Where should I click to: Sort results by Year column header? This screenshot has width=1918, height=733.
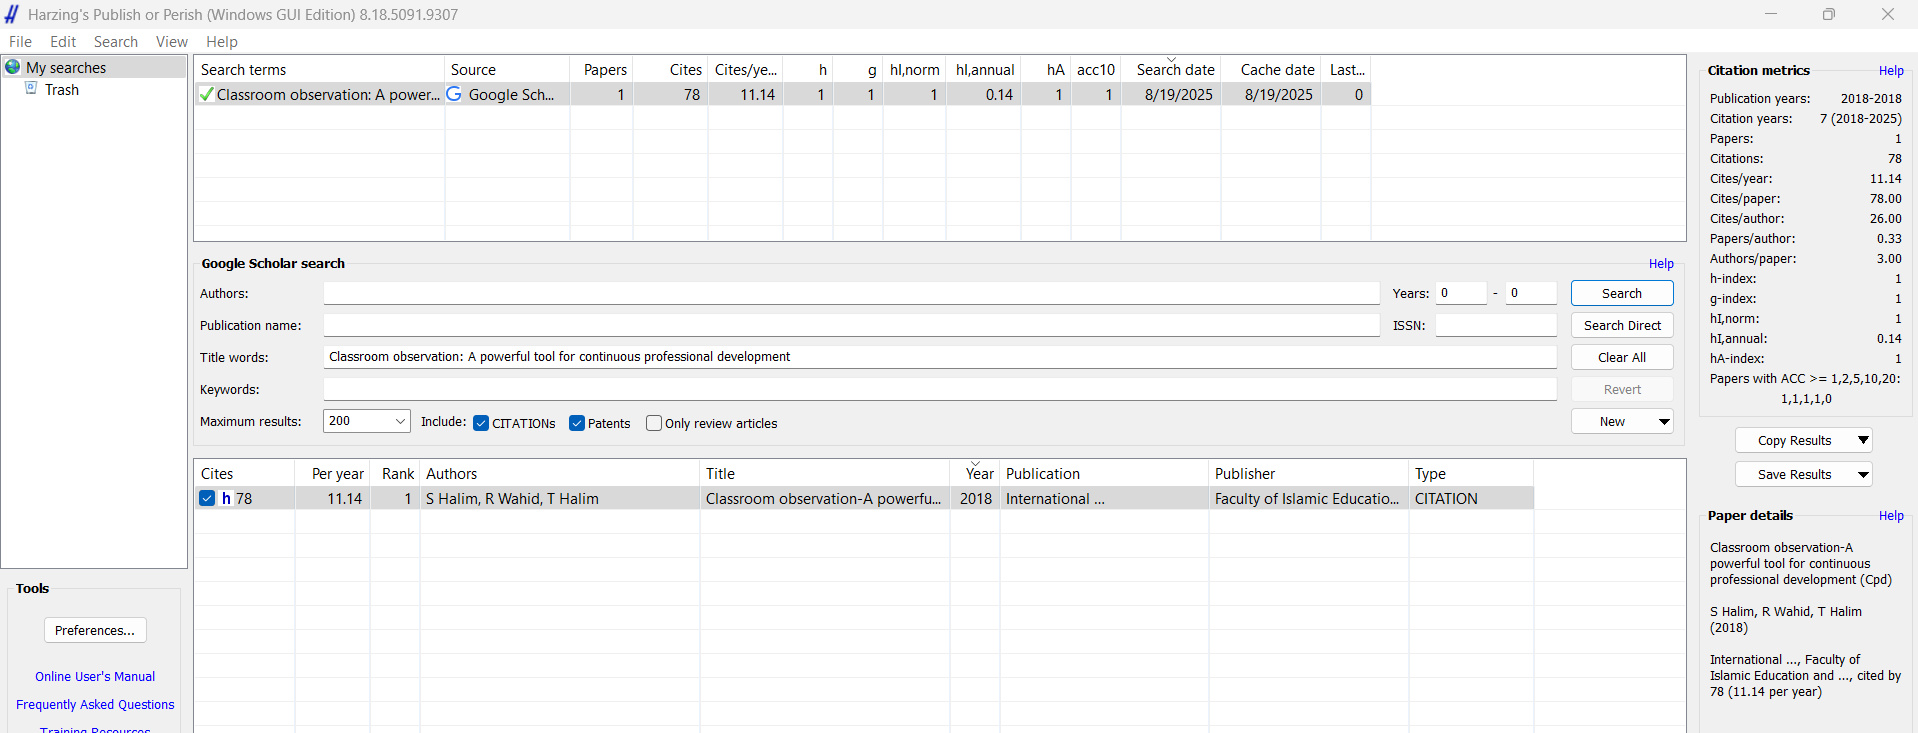tap(975, 473)
